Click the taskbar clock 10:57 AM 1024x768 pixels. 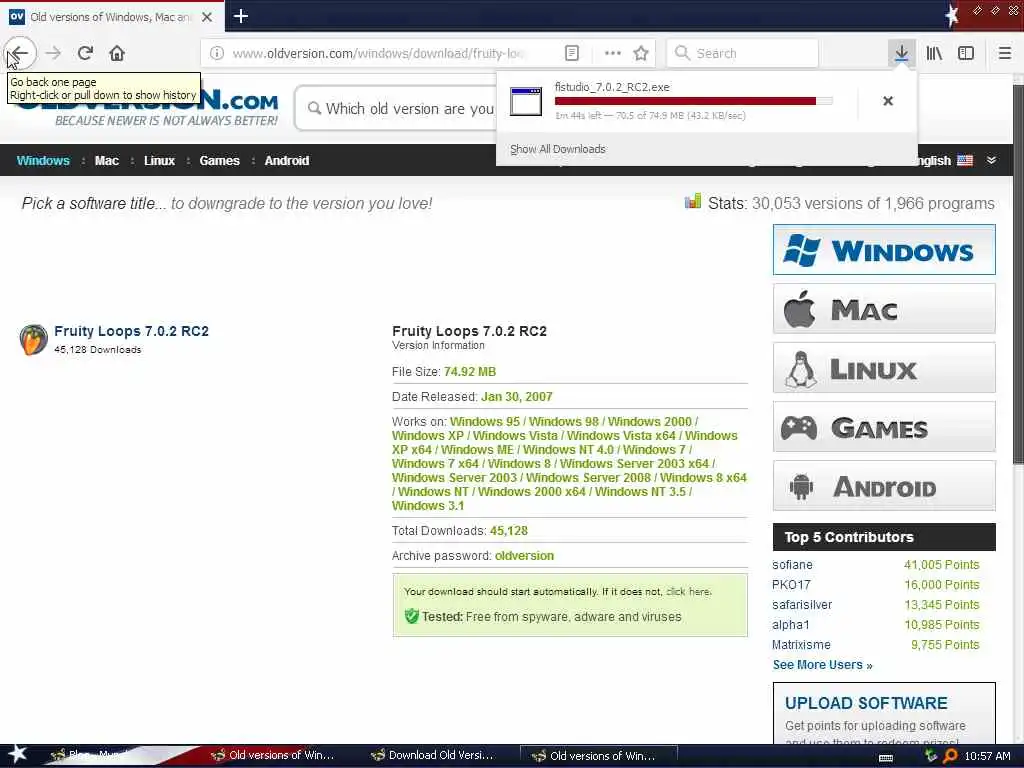(987, 756)
